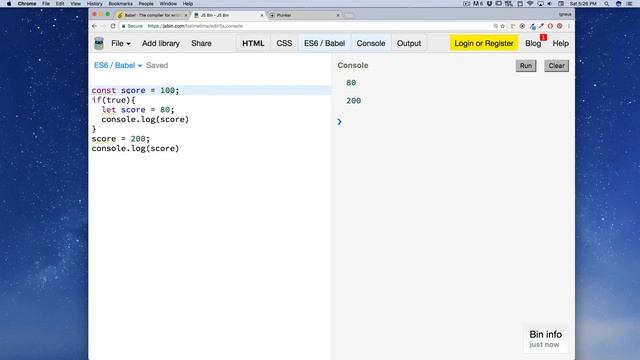Click the eyedropper extension icon
The width and height of the screenshot is (640, 360).
[541, 26]
